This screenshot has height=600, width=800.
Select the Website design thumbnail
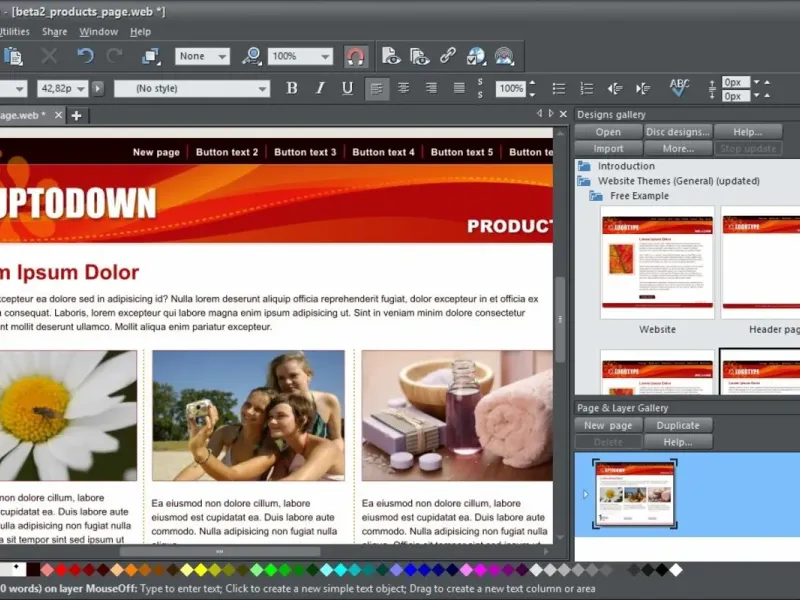point(657,262)
